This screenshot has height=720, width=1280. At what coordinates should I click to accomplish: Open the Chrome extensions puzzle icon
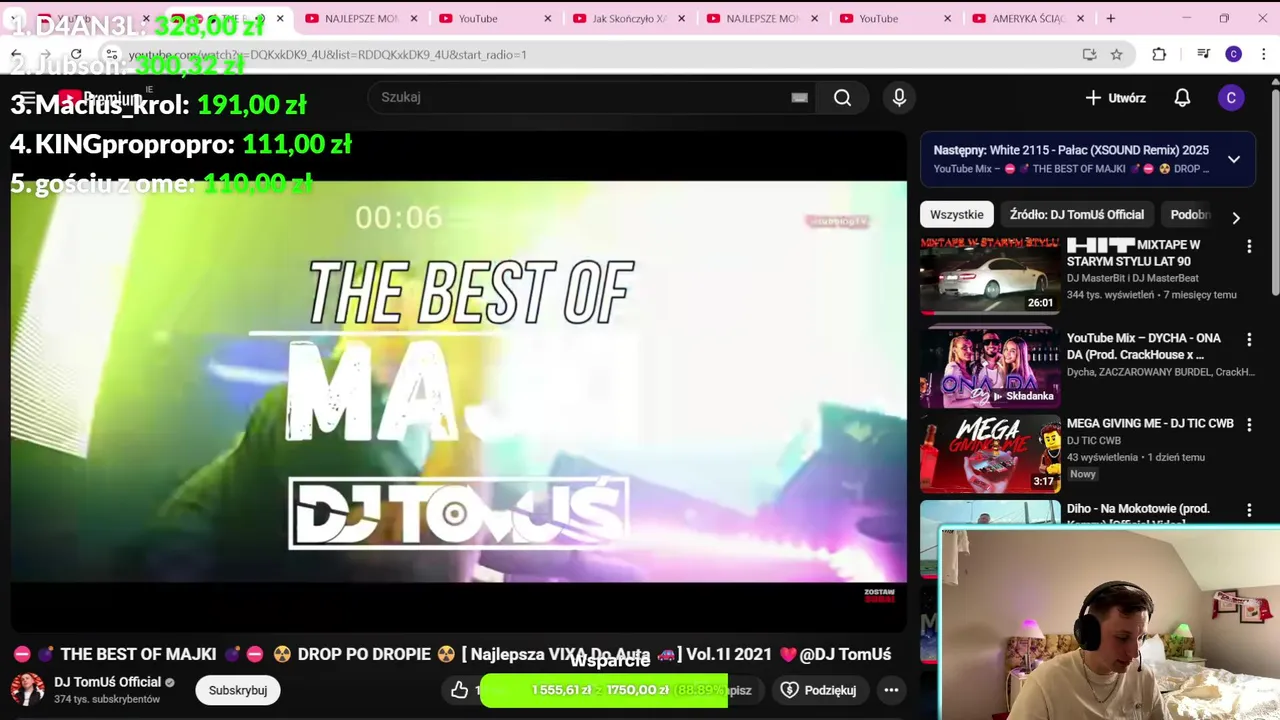[1159, 54]
